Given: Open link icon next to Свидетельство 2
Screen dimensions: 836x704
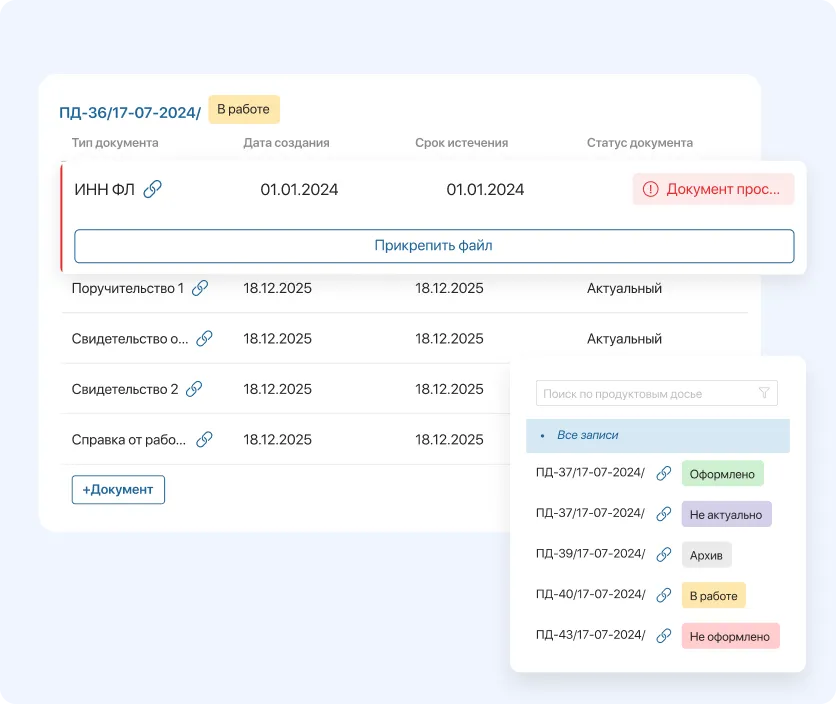Looking at the screenshot, I should pyautogui.click(x=194, y=389).
